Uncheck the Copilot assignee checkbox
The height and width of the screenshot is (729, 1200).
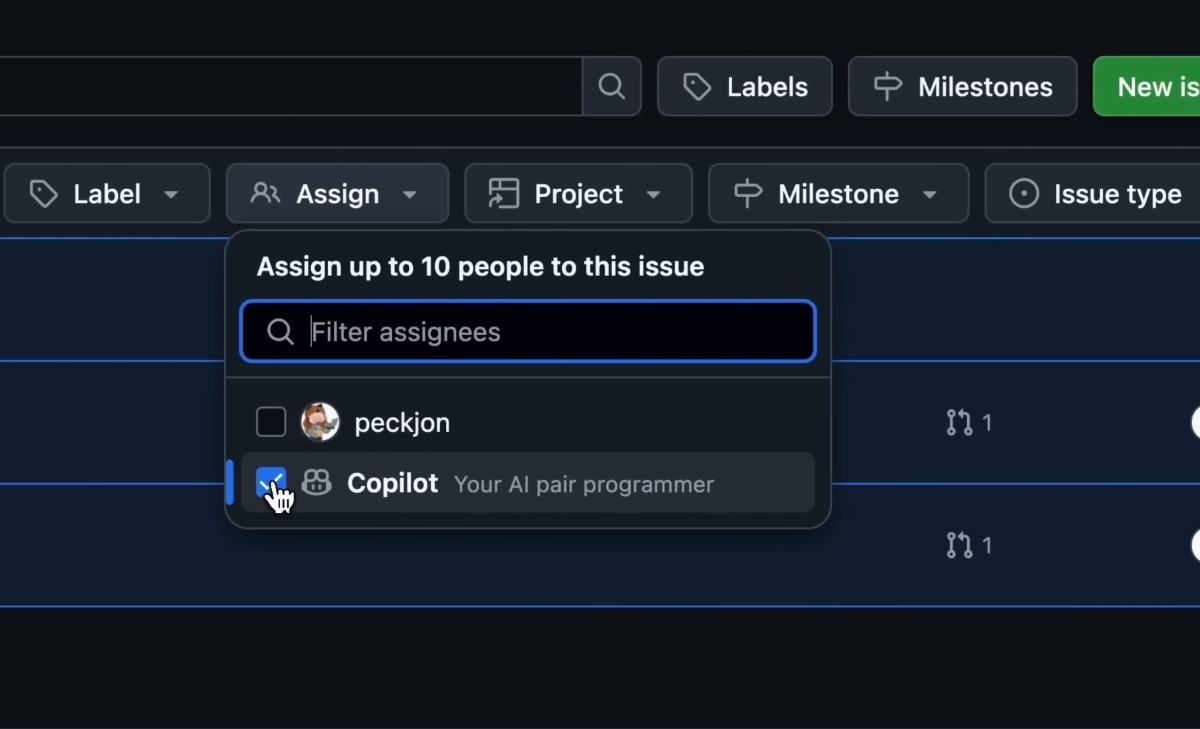[271, 483]
